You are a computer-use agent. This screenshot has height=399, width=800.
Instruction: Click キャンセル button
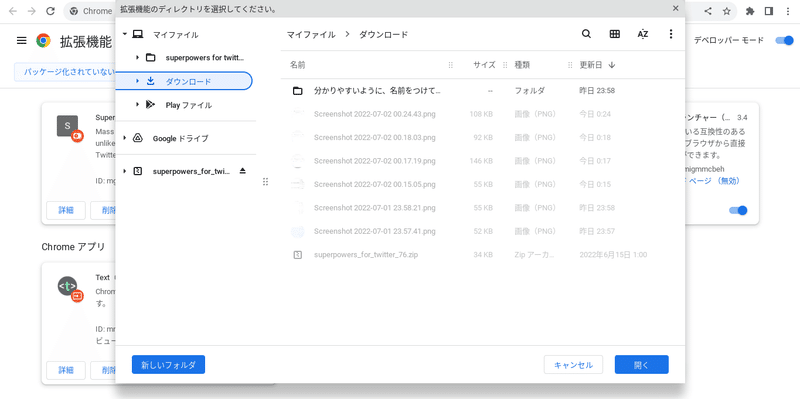[x=573, y=365]
